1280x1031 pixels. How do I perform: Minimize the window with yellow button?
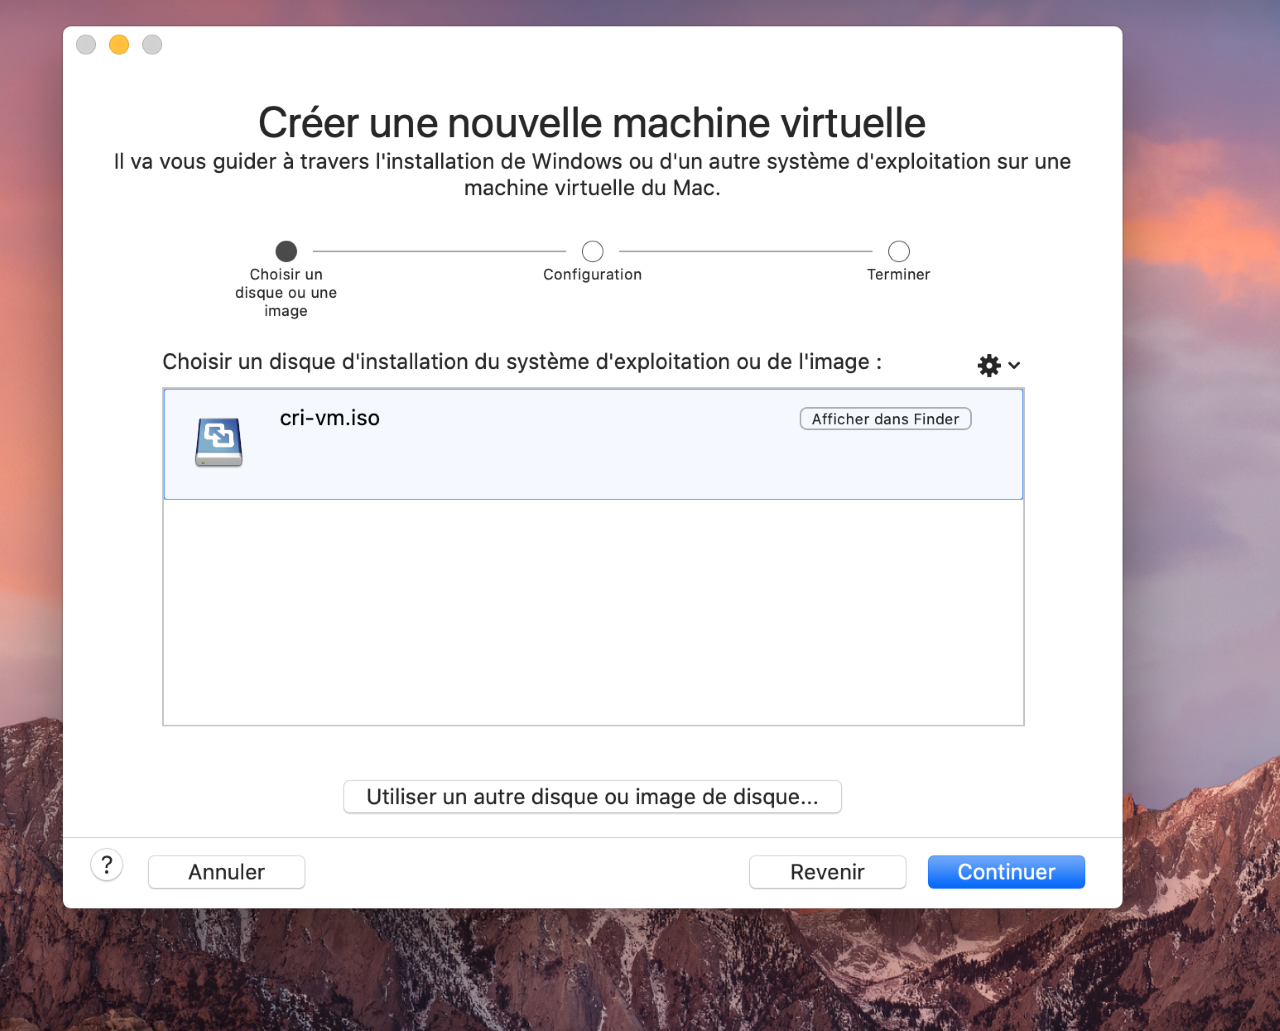pos(119,45)
